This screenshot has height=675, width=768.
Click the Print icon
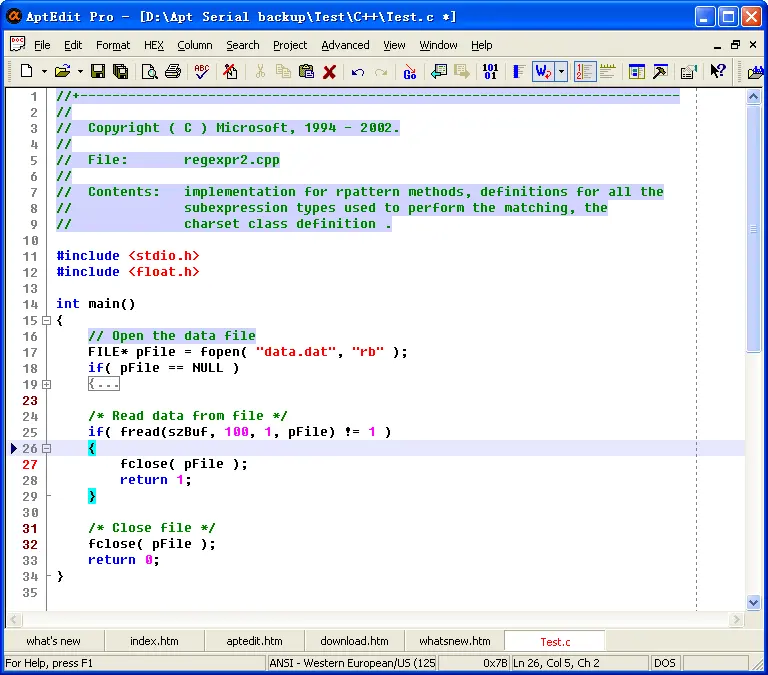pyautogui.click(x=173, y=72)
